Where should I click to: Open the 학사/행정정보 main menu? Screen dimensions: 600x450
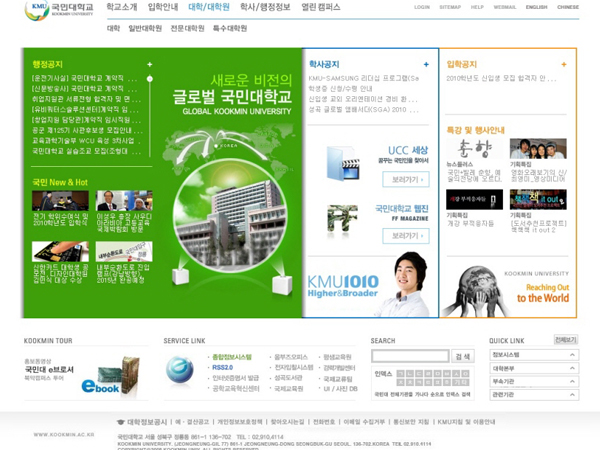[265, 7]
